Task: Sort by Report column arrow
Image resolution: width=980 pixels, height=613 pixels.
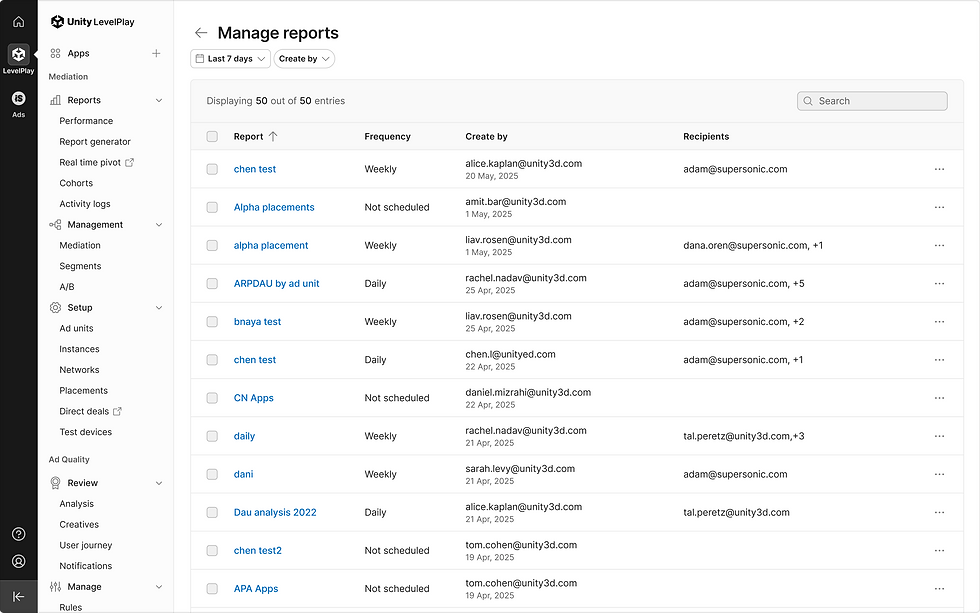Action: pos(272,136)
